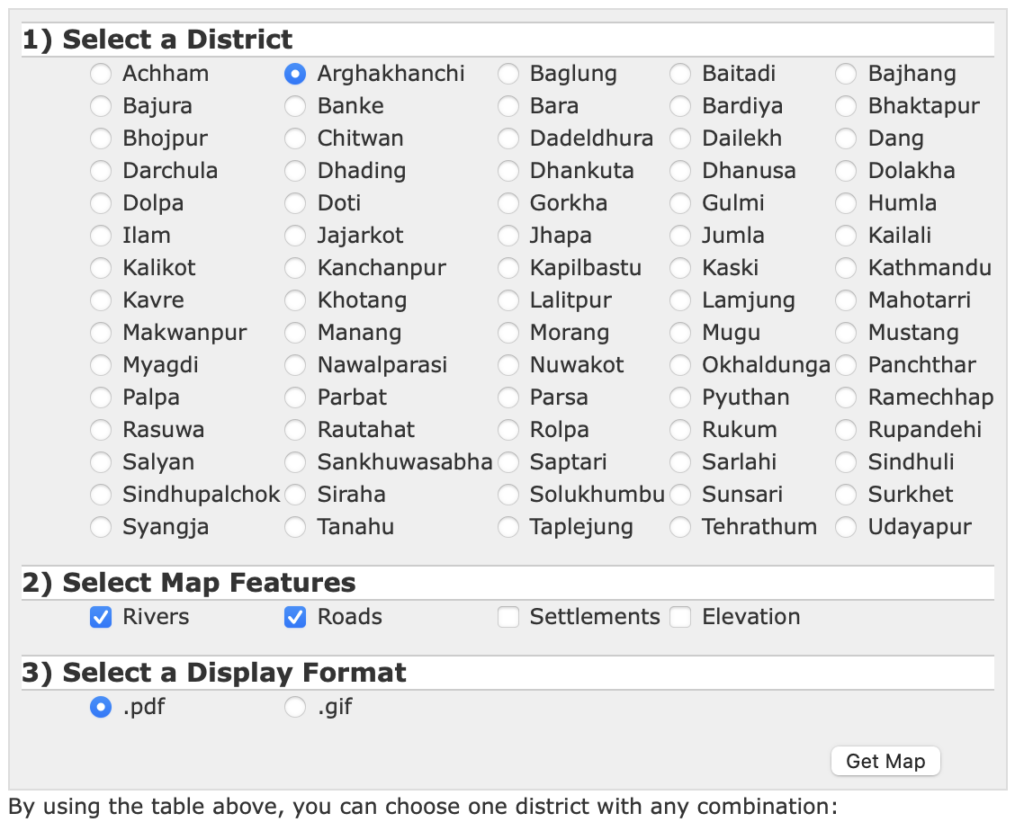Pick Kailali district
The width and height of the screenshot is (1024, 831).
(x=846, y=235)
